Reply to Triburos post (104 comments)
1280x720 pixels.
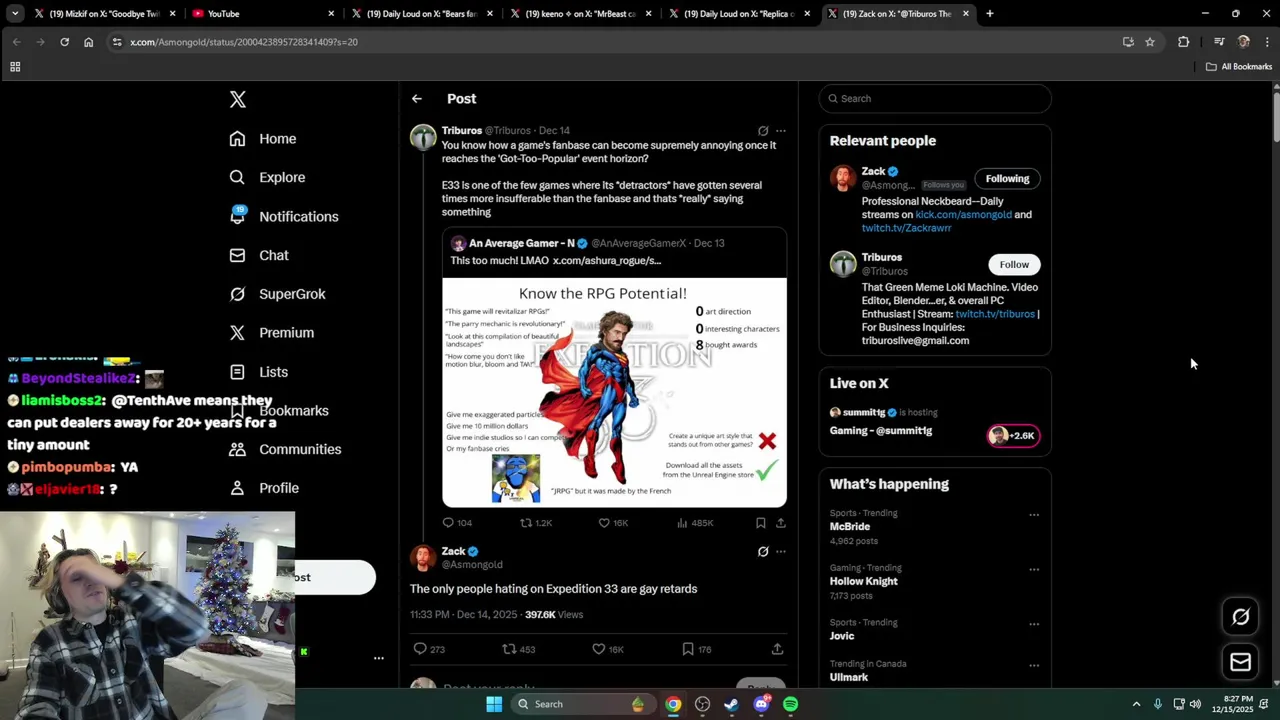click(457, 523)
